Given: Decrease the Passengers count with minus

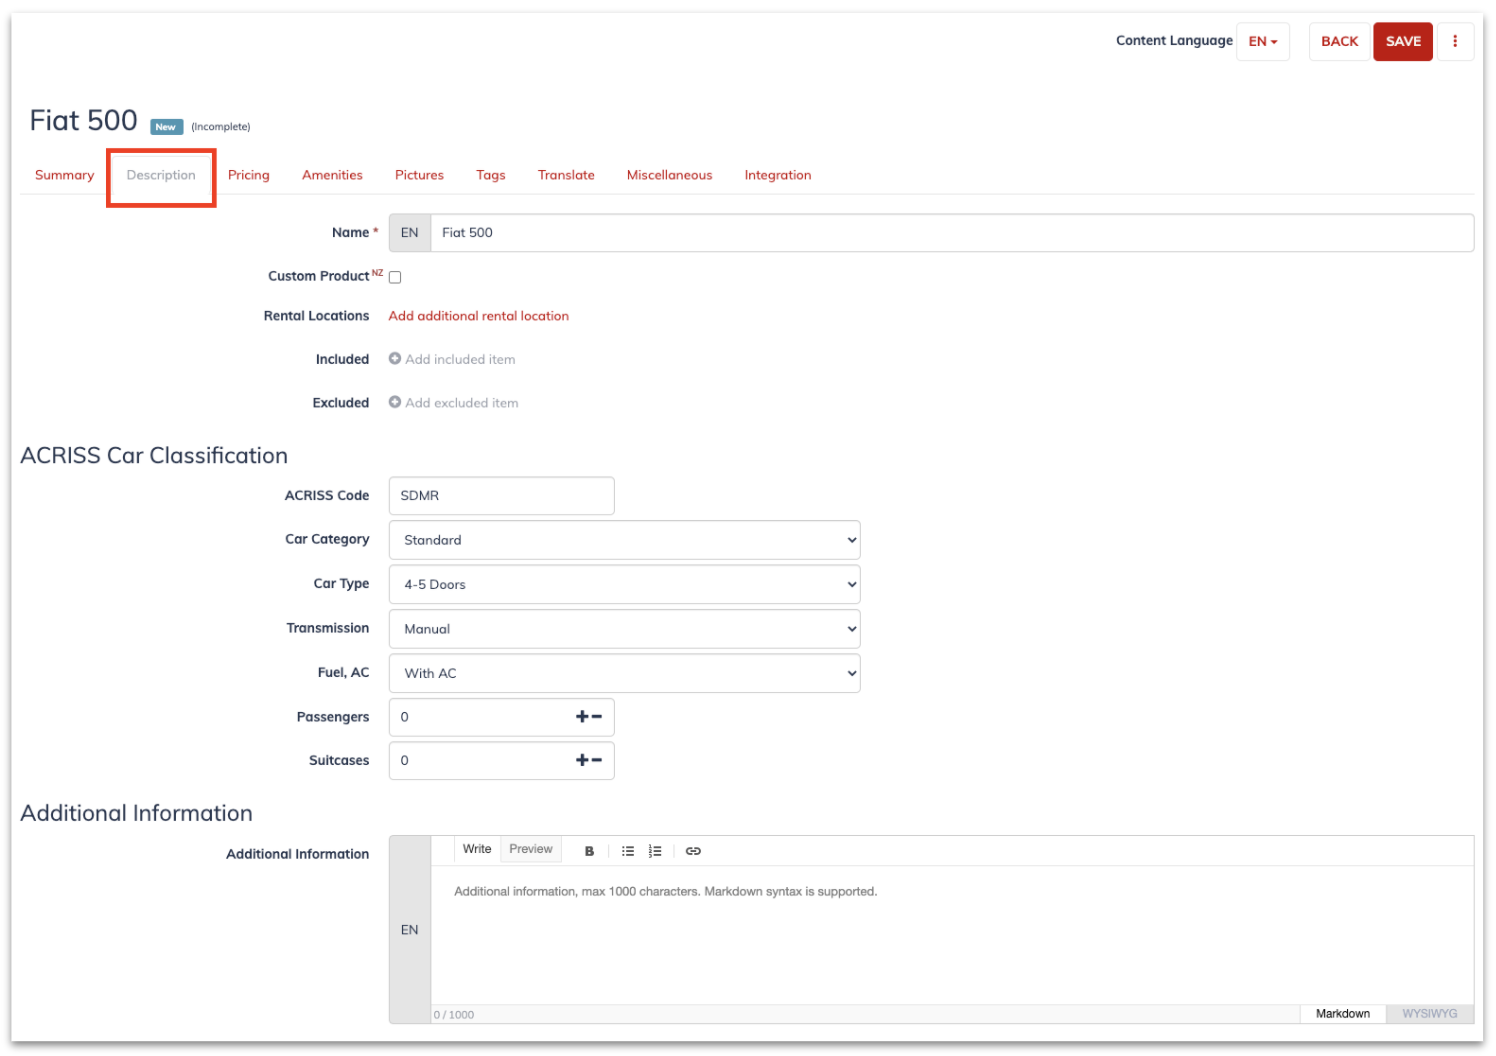Looking at the screenshot, I should click(x=597, y=716).
